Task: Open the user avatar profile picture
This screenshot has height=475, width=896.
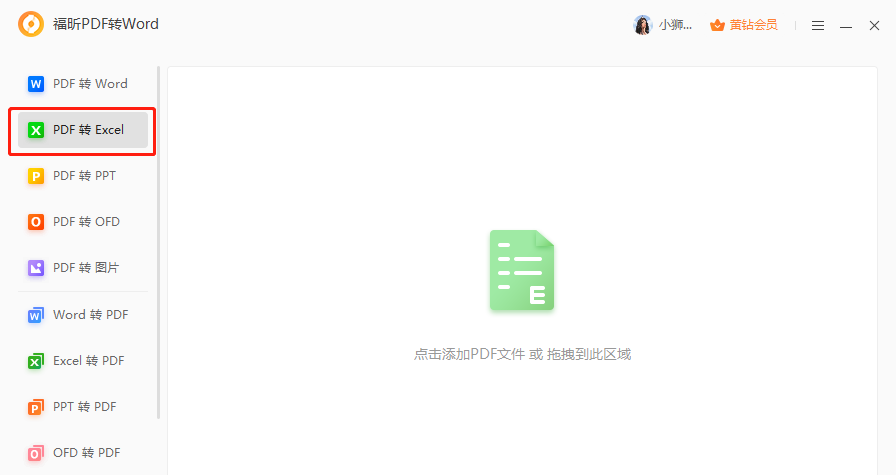Action: (643, 25)
